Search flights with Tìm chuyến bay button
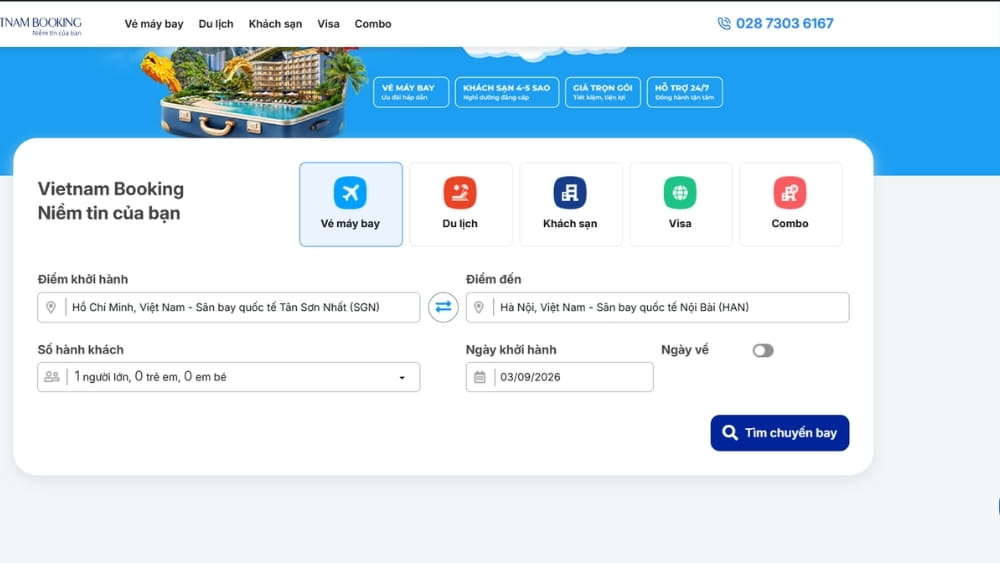1000x563 pixels. (779, 433)
